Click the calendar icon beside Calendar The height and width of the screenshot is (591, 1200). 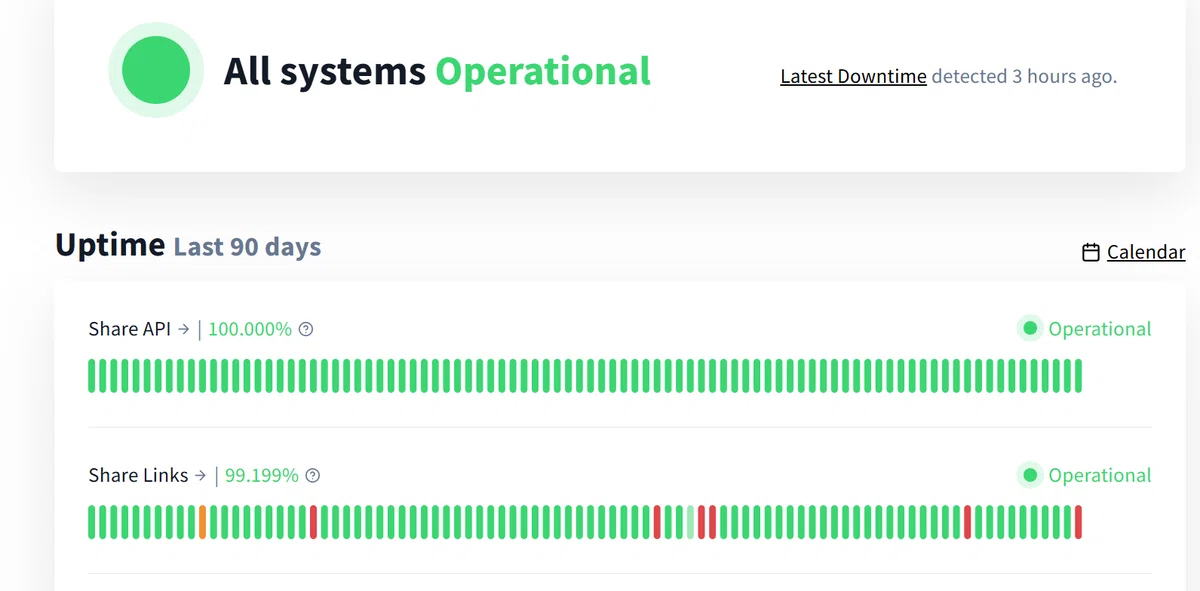[x=1091, y=253]
